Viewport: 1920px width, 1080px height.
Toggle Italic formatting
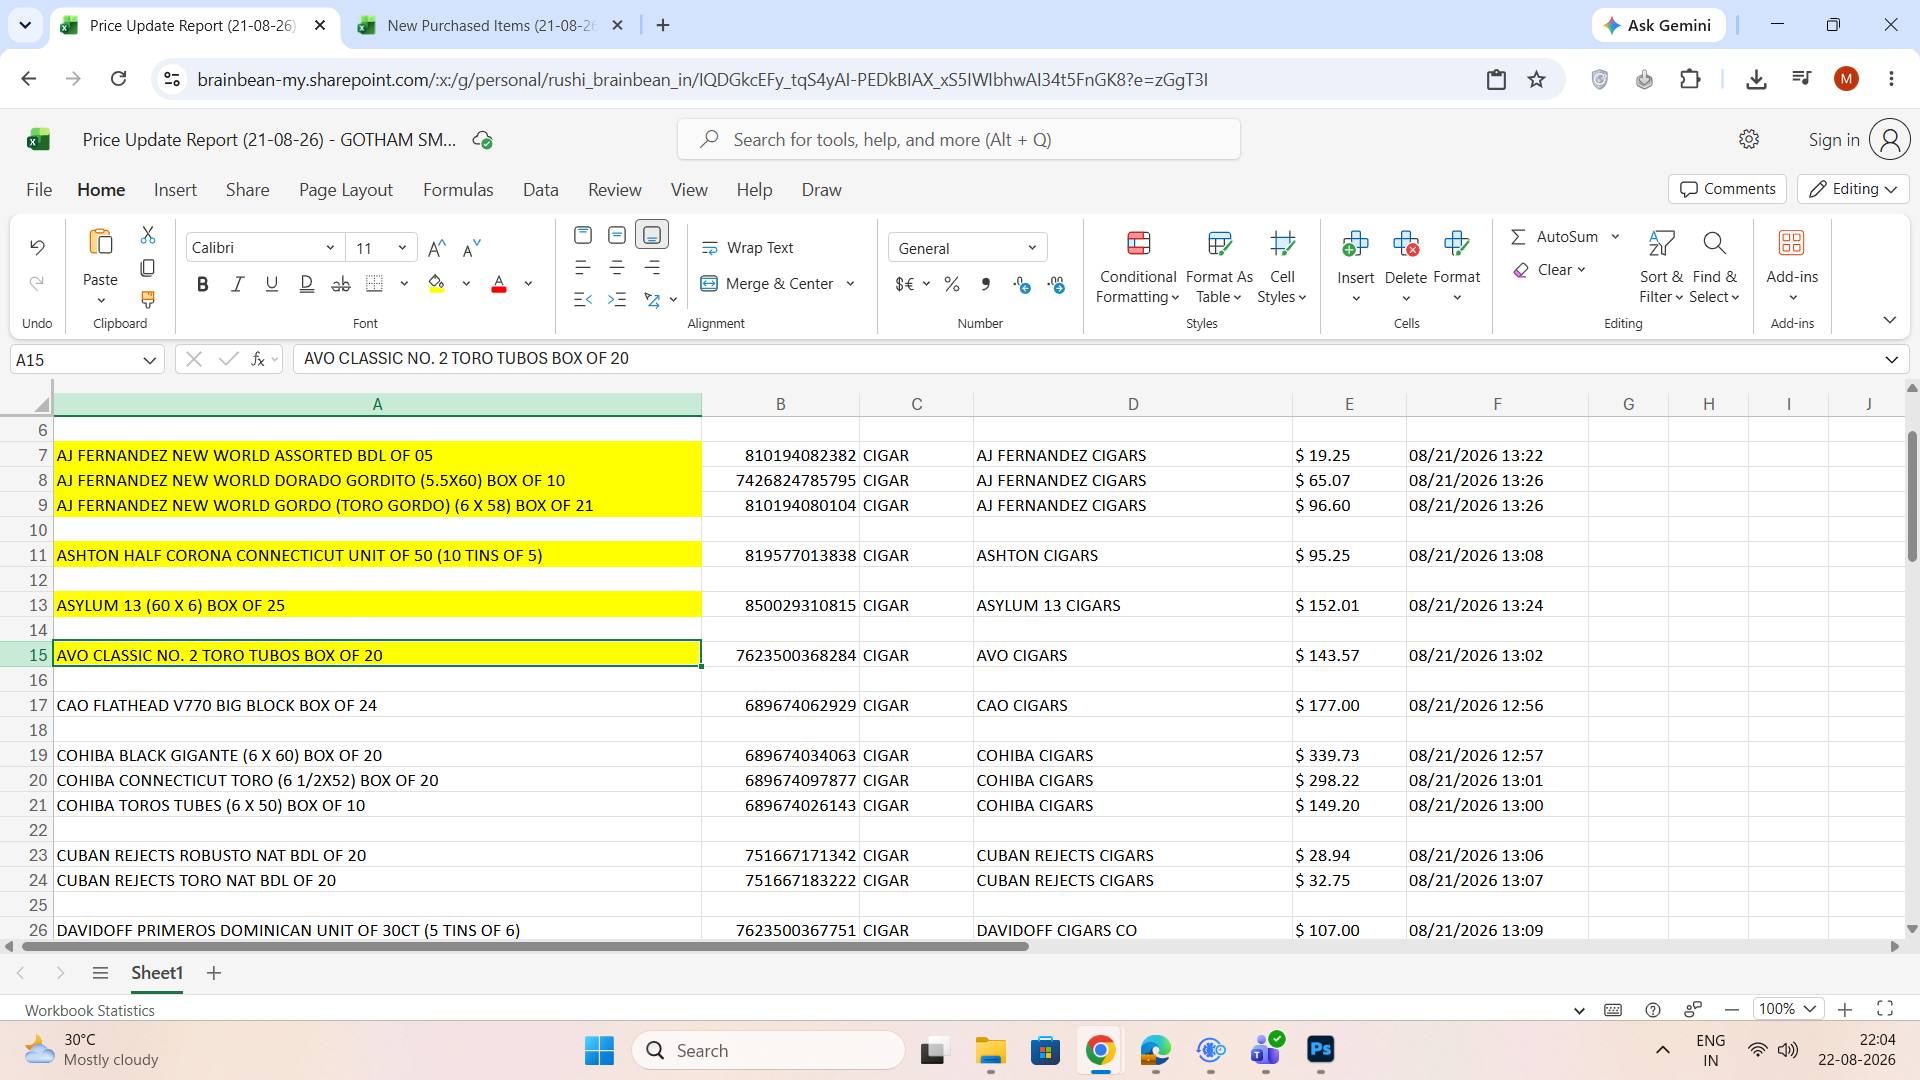coord(237,285)
